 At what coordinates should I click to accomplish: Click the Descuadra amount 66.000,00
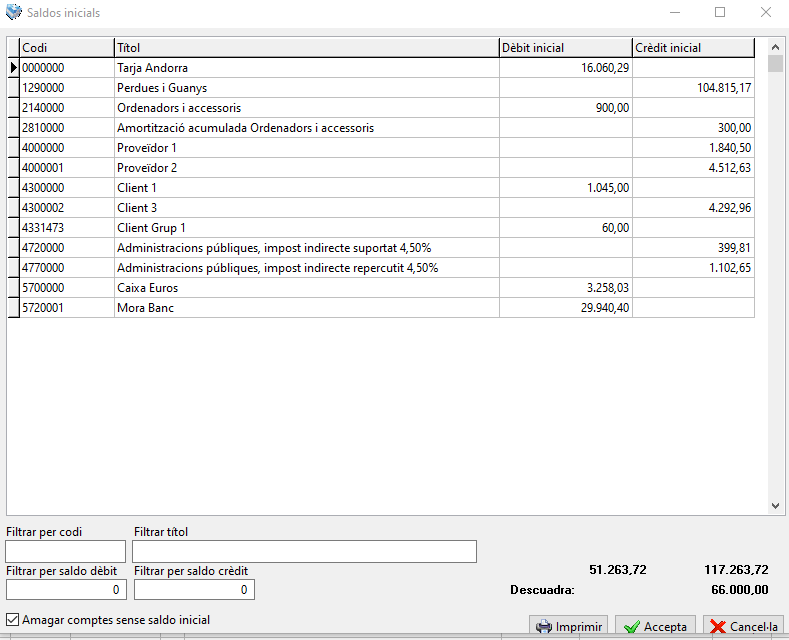[740, 590]
